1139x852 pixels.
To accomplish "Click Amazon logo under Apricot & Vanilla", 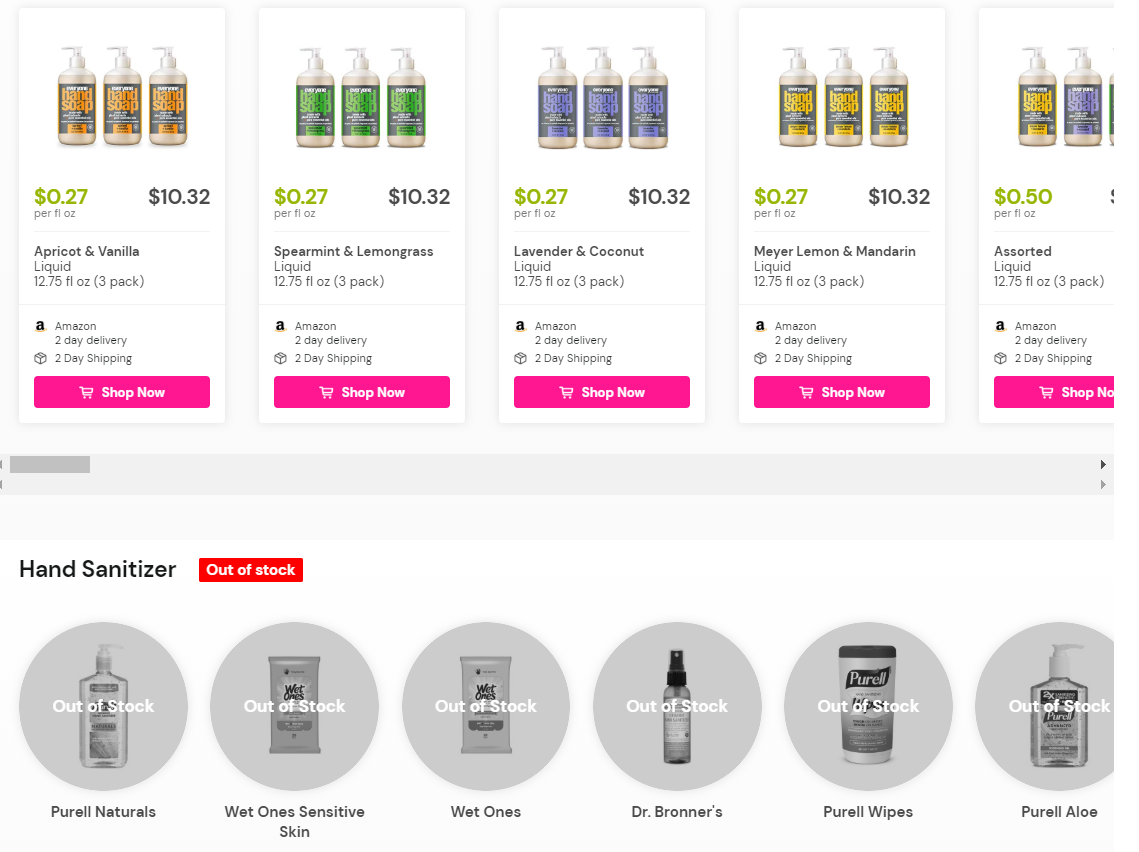I will (x=41, y=326).
